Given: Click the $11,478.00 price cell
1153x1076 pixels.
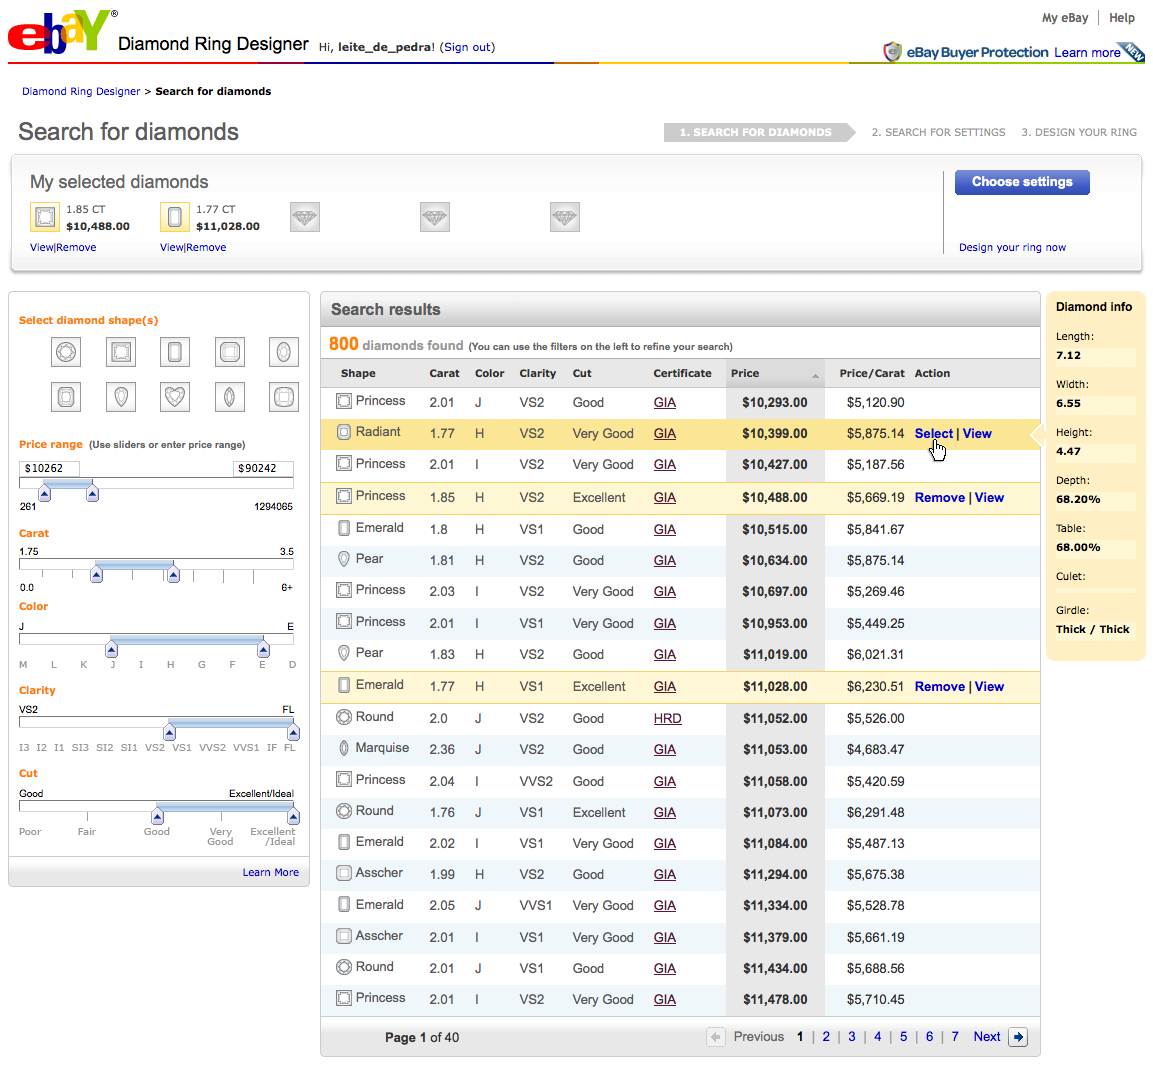Looking at the screenshot, I should point(775,1000).
